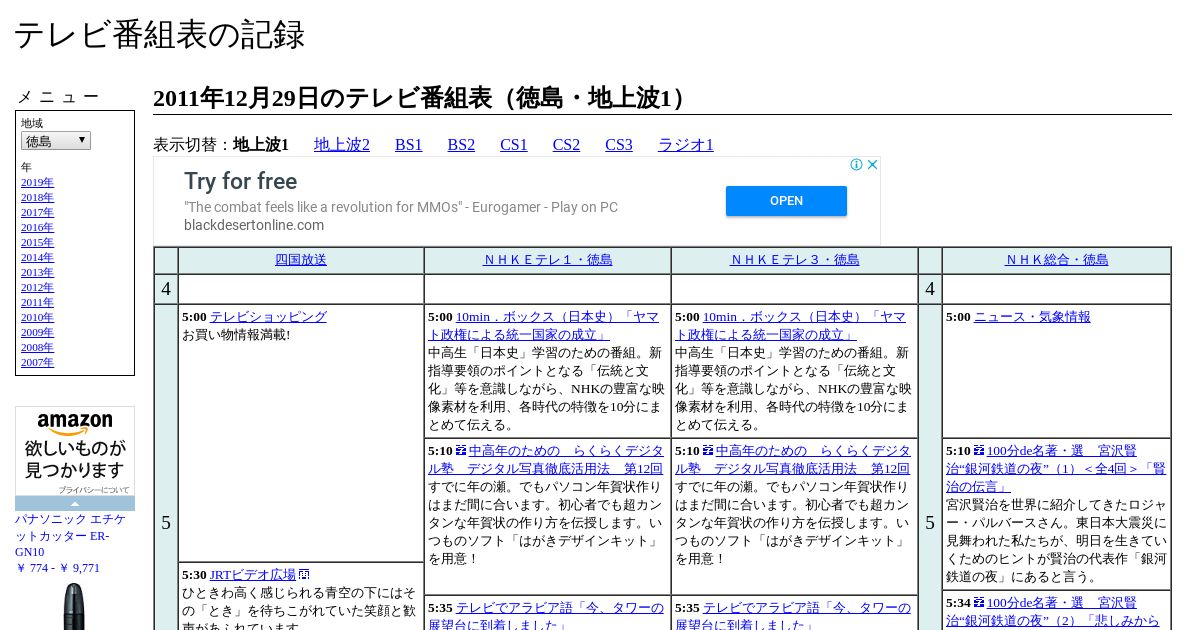Viewport: 1200px width, 630px height.
Task: Open the NHK総合・徳島 channel link
Action: [x=1057, y=260]
